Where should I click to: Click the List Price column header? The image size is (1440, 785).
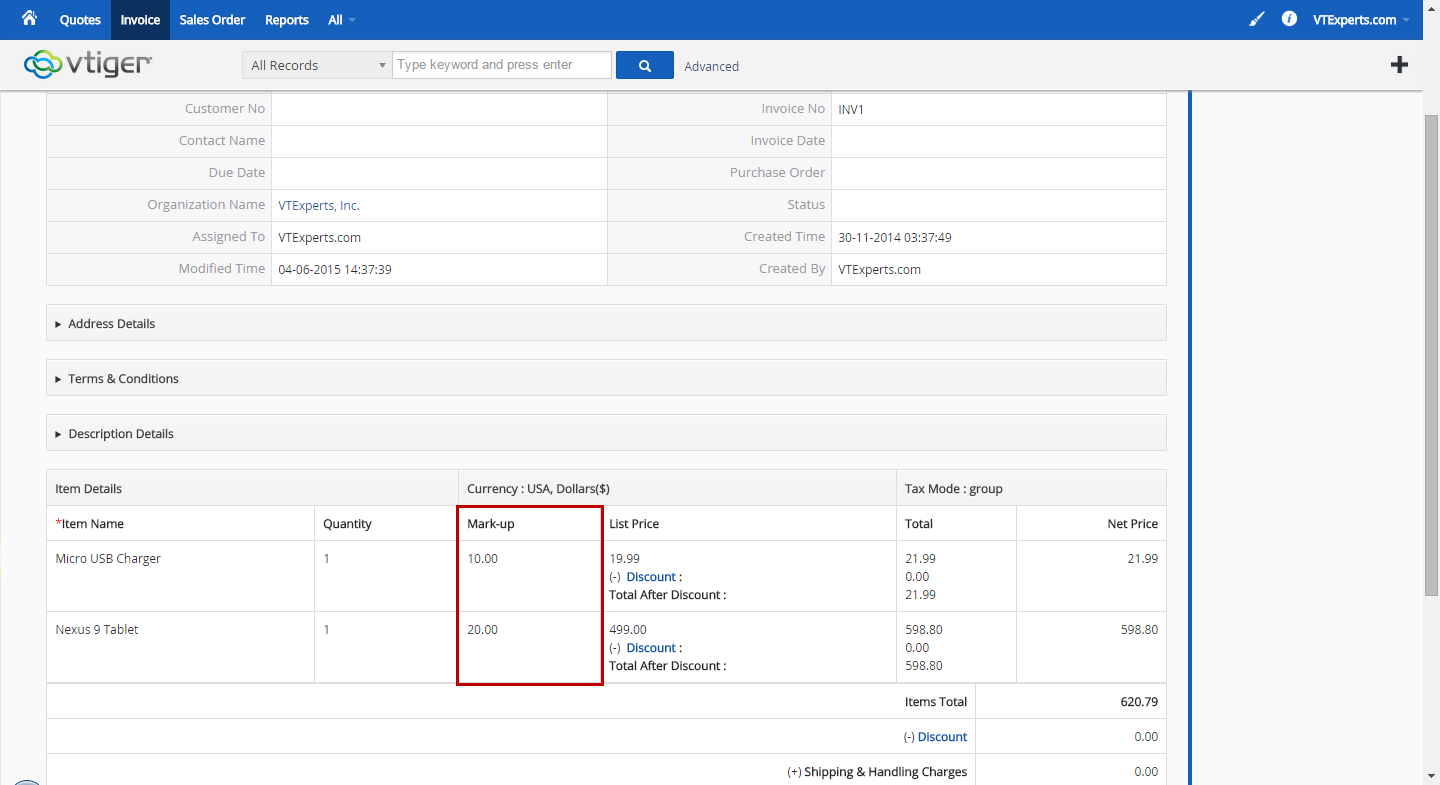click(634, 524)
